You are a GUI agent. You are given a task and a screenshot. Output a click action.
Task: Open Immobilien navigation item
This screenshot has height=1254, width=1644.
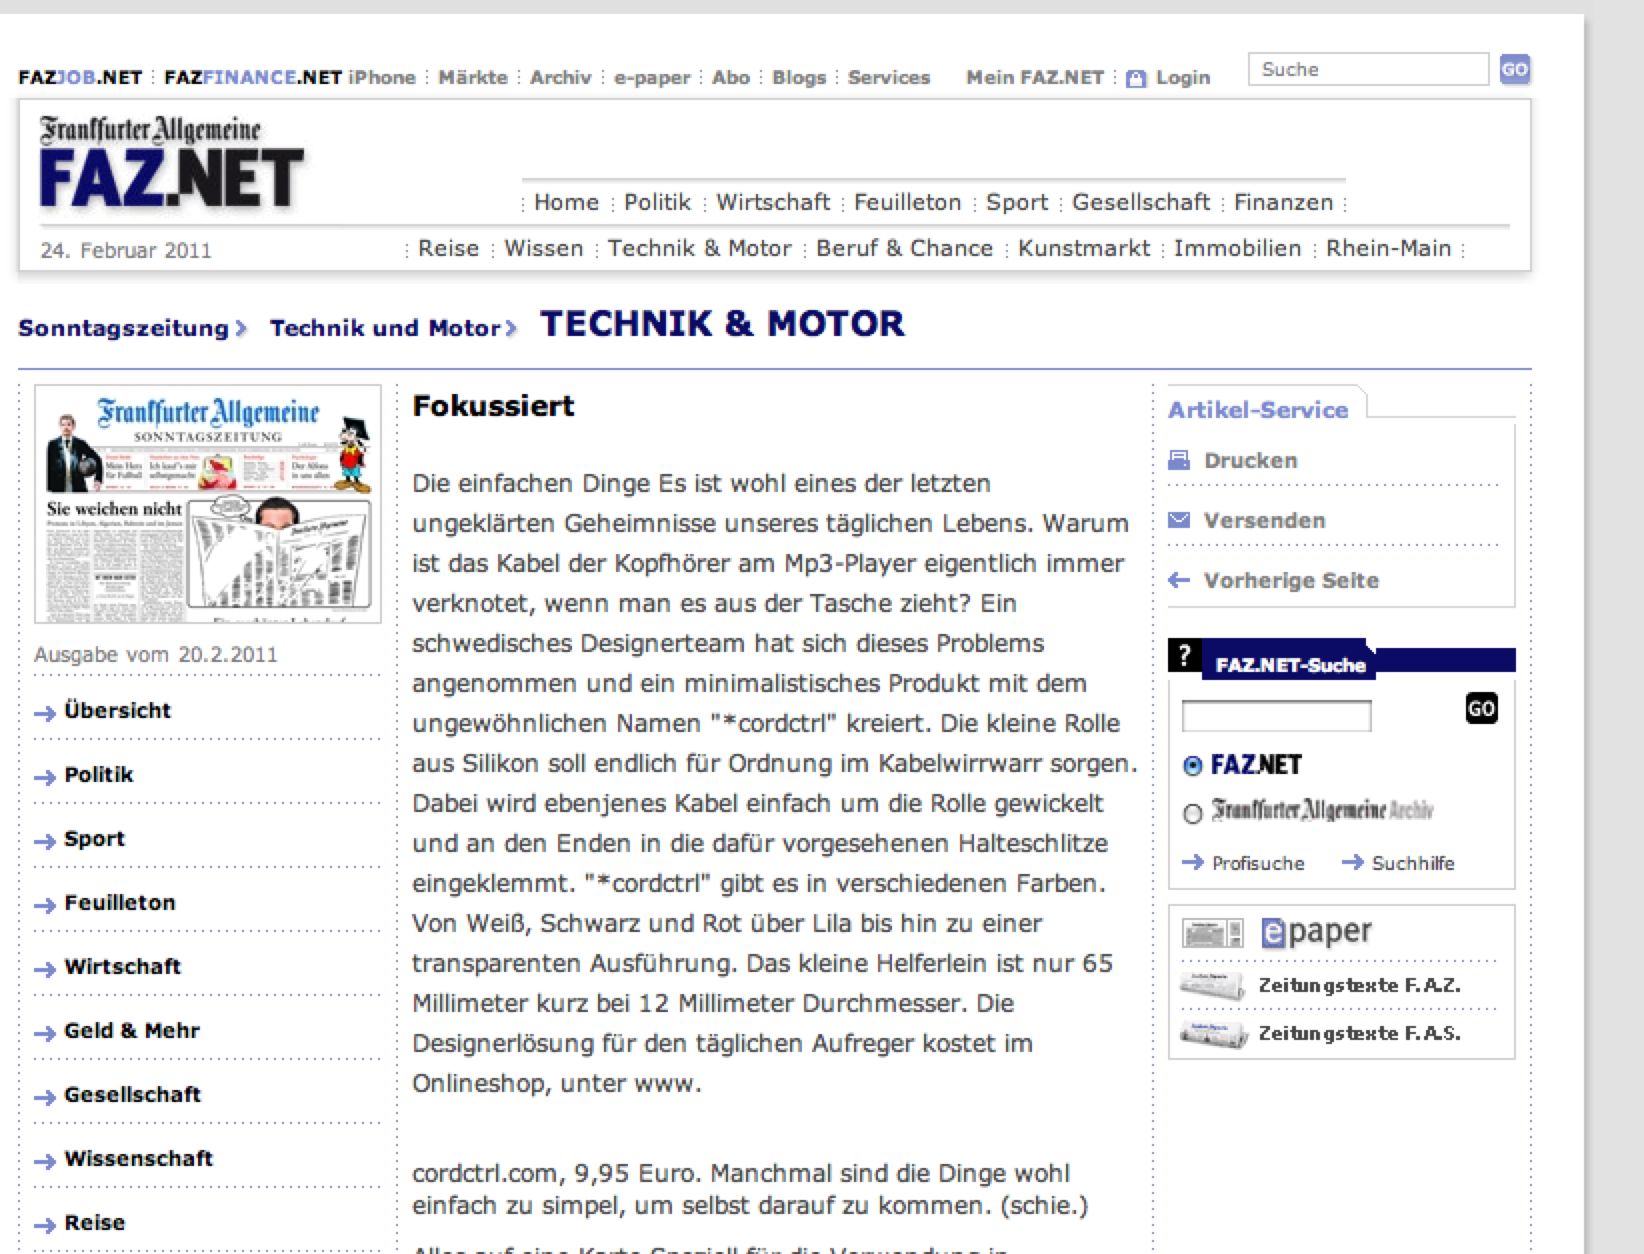1237,248
